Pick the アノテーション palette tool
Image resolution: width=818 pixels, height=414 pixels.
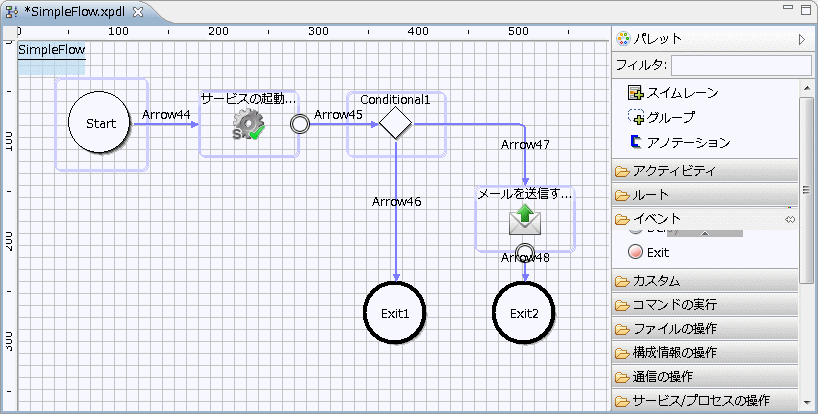click(x=680, y=142)
